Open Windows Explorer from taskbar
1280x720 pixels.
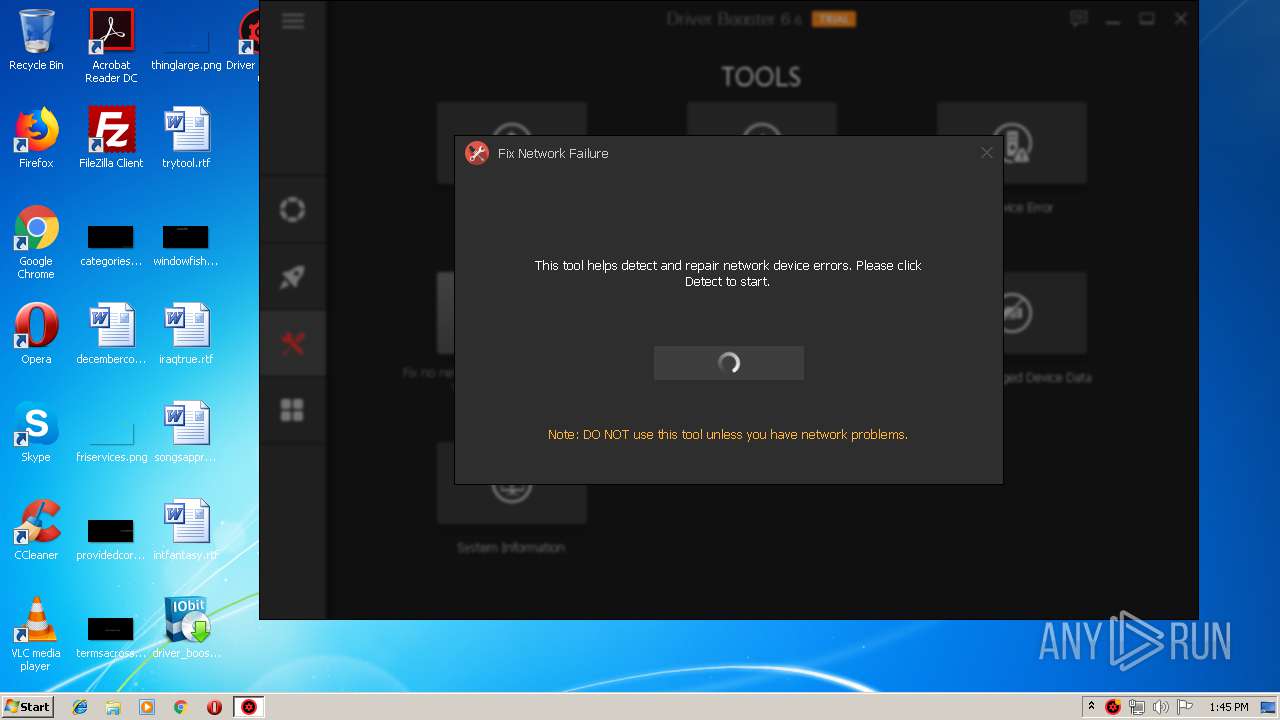point(113,707)
